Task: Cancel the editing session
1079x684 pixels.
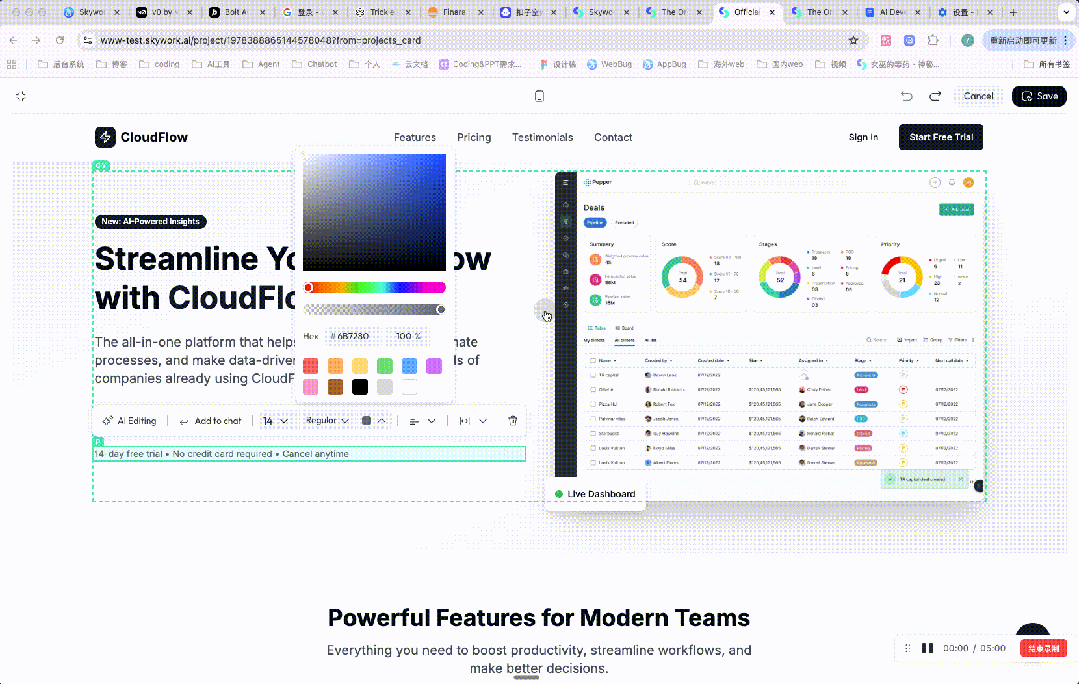Action: [x=979, y=96]
